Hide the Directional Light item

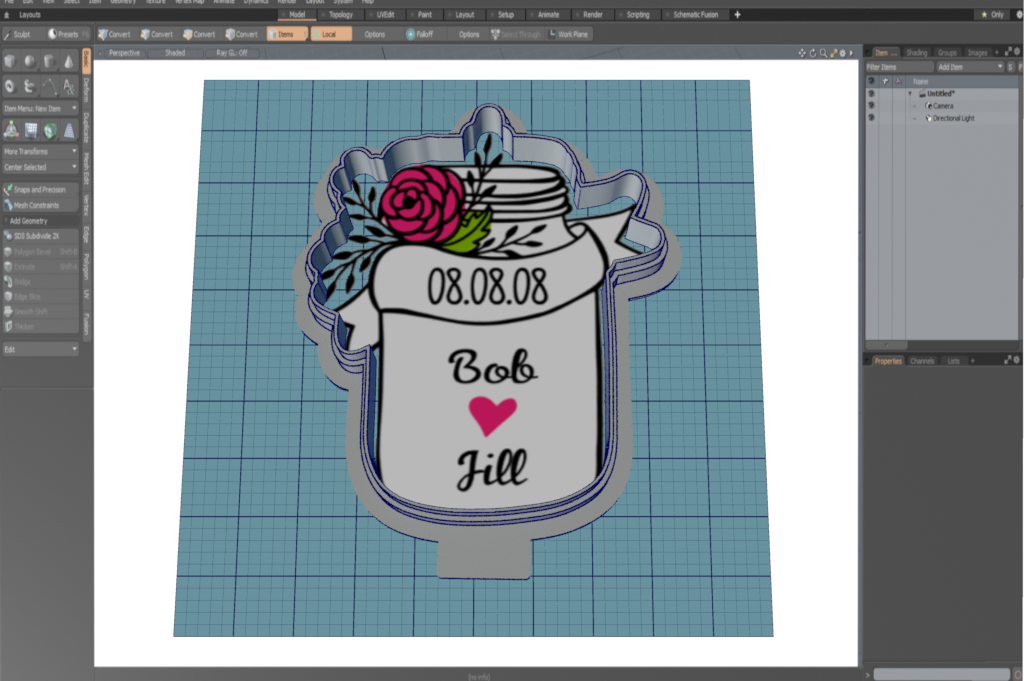pyautogui.click(x=871, y=118)
